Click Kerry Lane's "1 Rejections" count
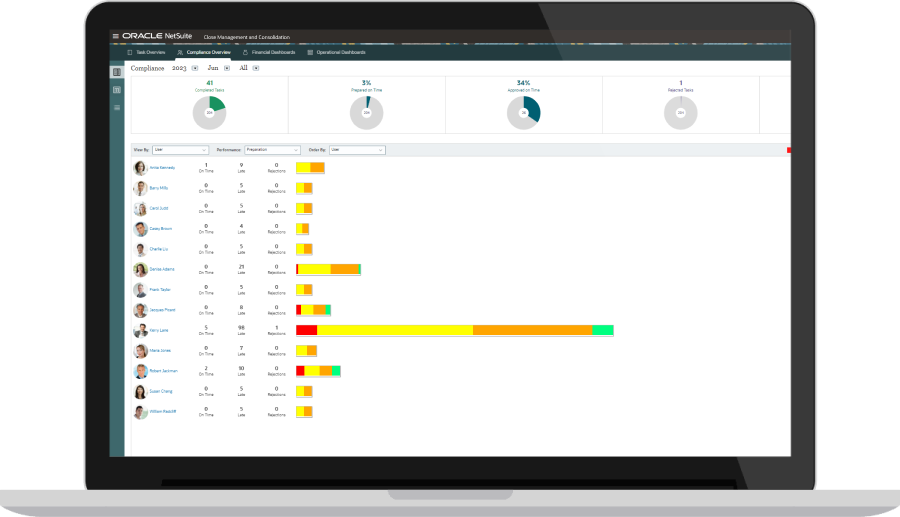Viewport: 900px width, 517px height. pos(276,330)
